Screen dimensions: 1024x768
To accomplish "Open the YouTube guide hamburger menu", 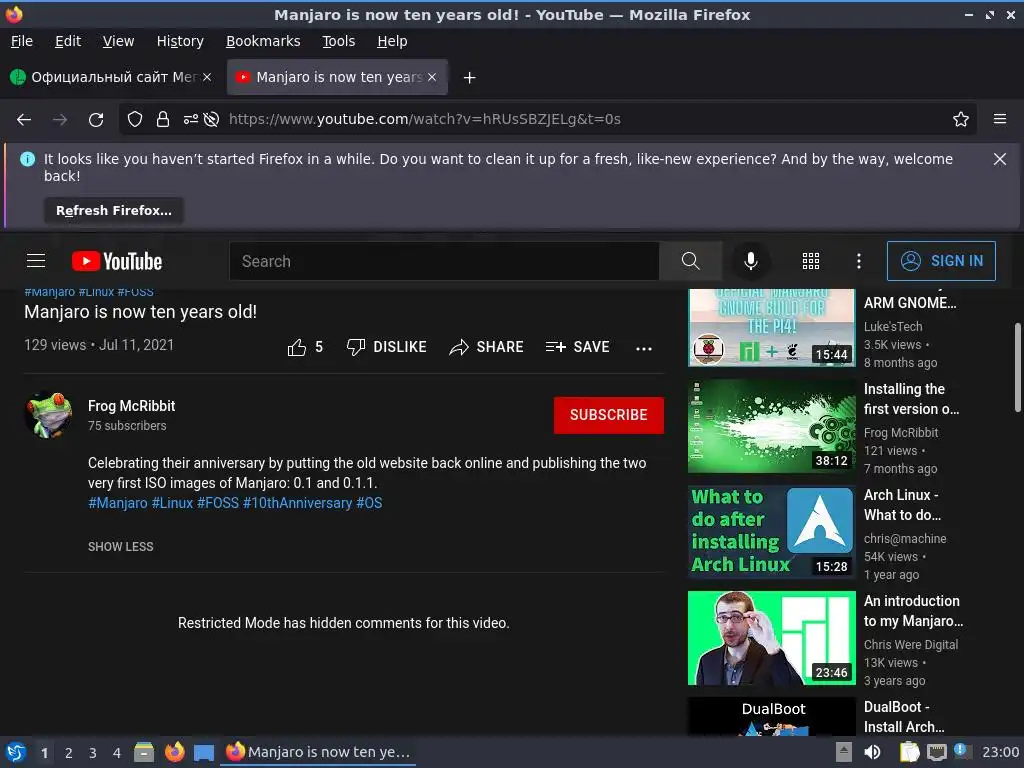I will [x=36, y=261].
